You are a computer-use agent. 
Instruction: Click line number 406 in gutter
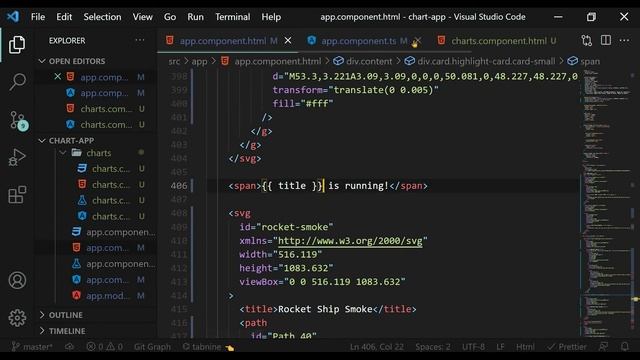(x=179, y=186)
